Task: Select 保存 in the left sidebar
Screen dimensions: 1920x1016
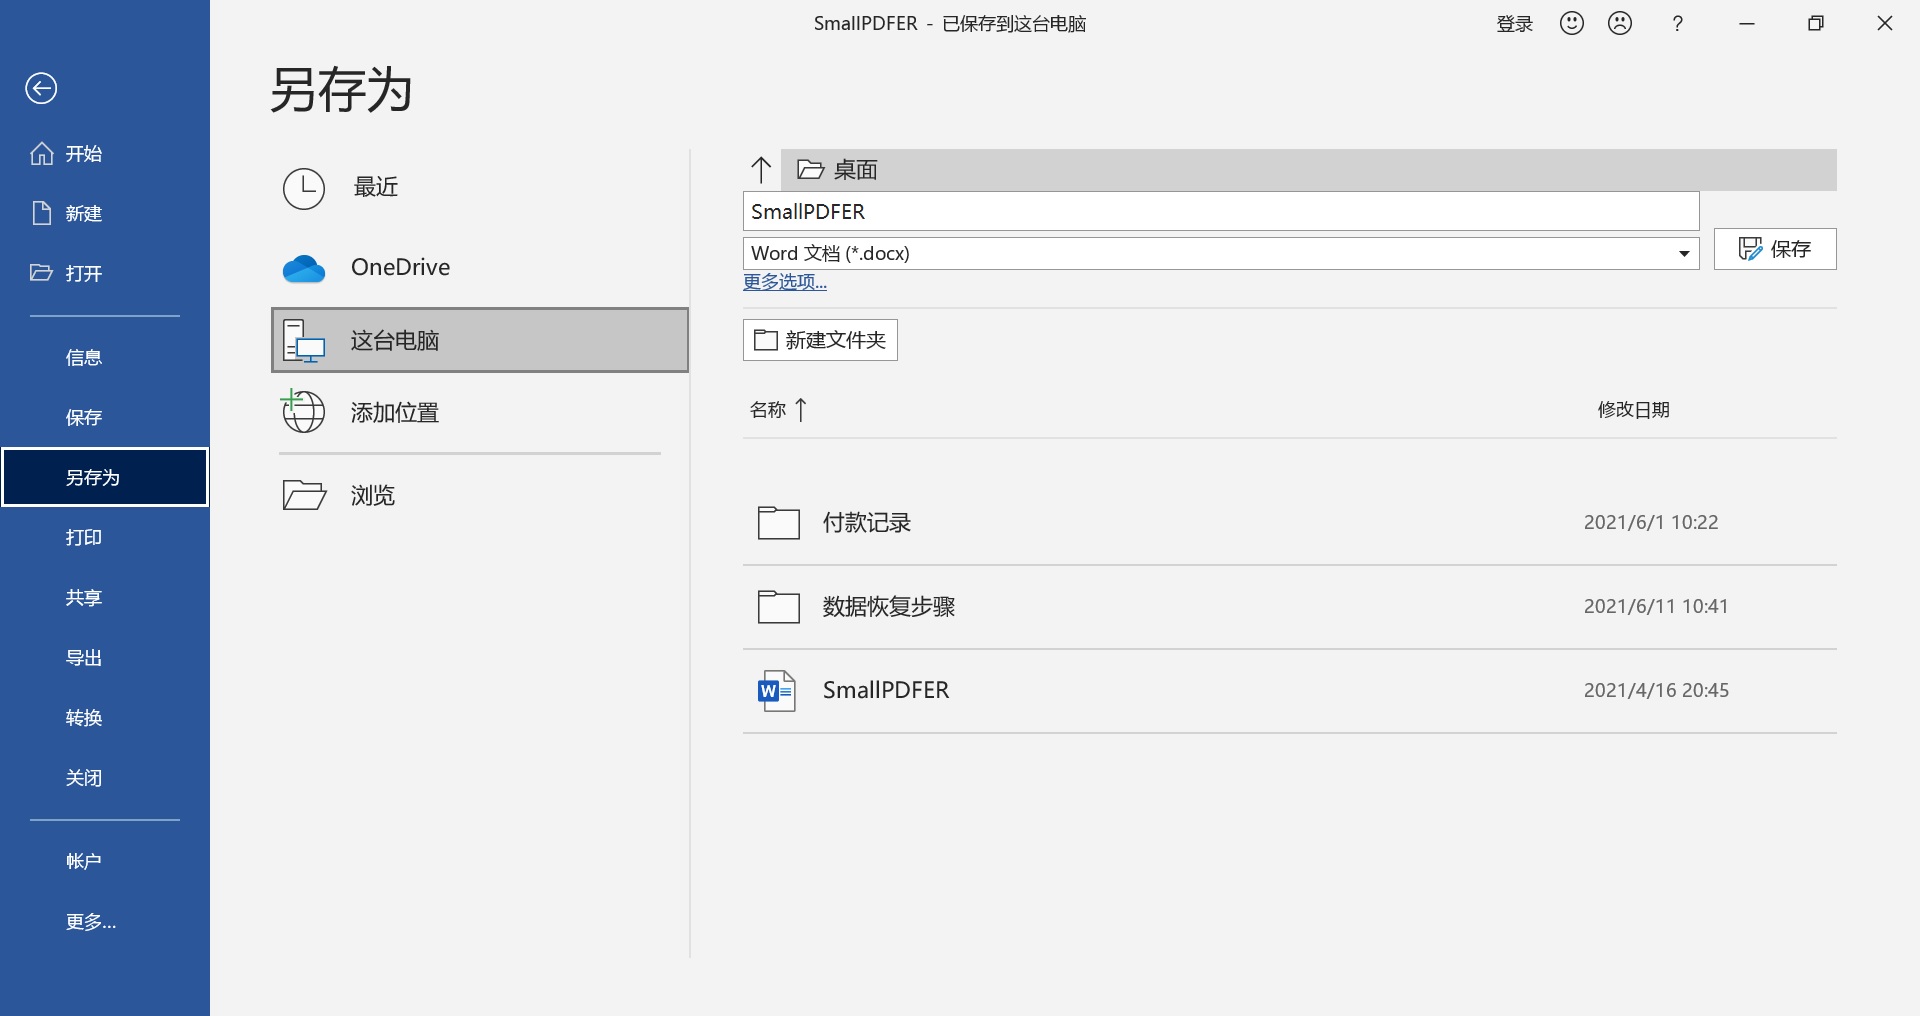Action: coord(84,418)
